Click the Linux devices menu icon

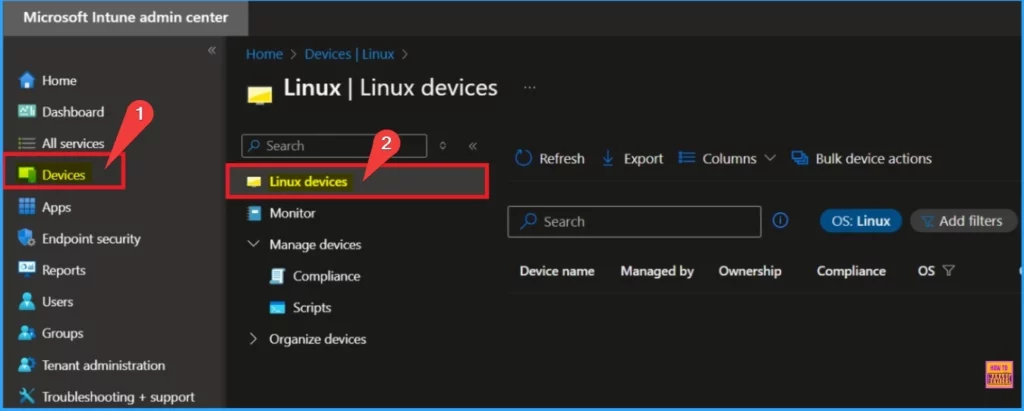pyautogui.click(x=254, y=182)
